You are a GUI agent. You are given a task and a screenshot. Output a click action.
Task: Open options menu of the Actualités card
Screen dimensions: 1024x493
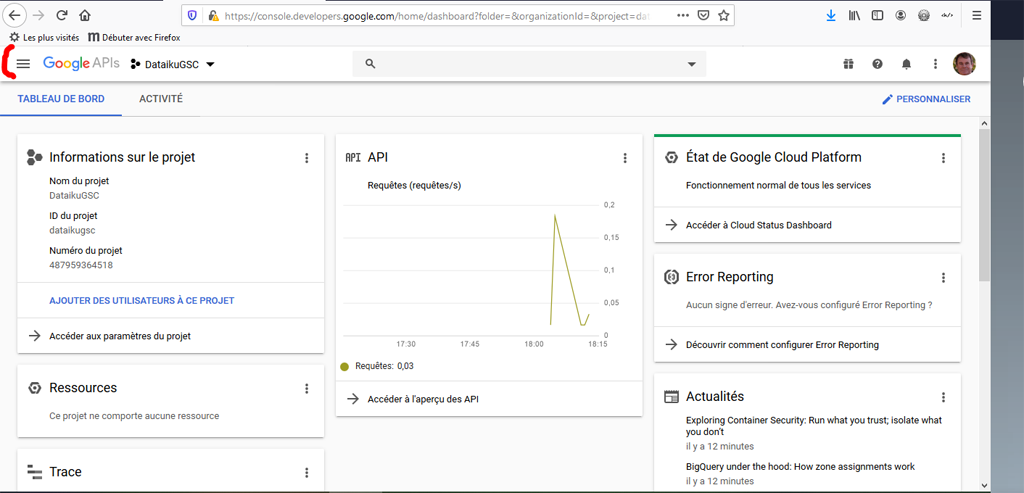tap(942, 397)
